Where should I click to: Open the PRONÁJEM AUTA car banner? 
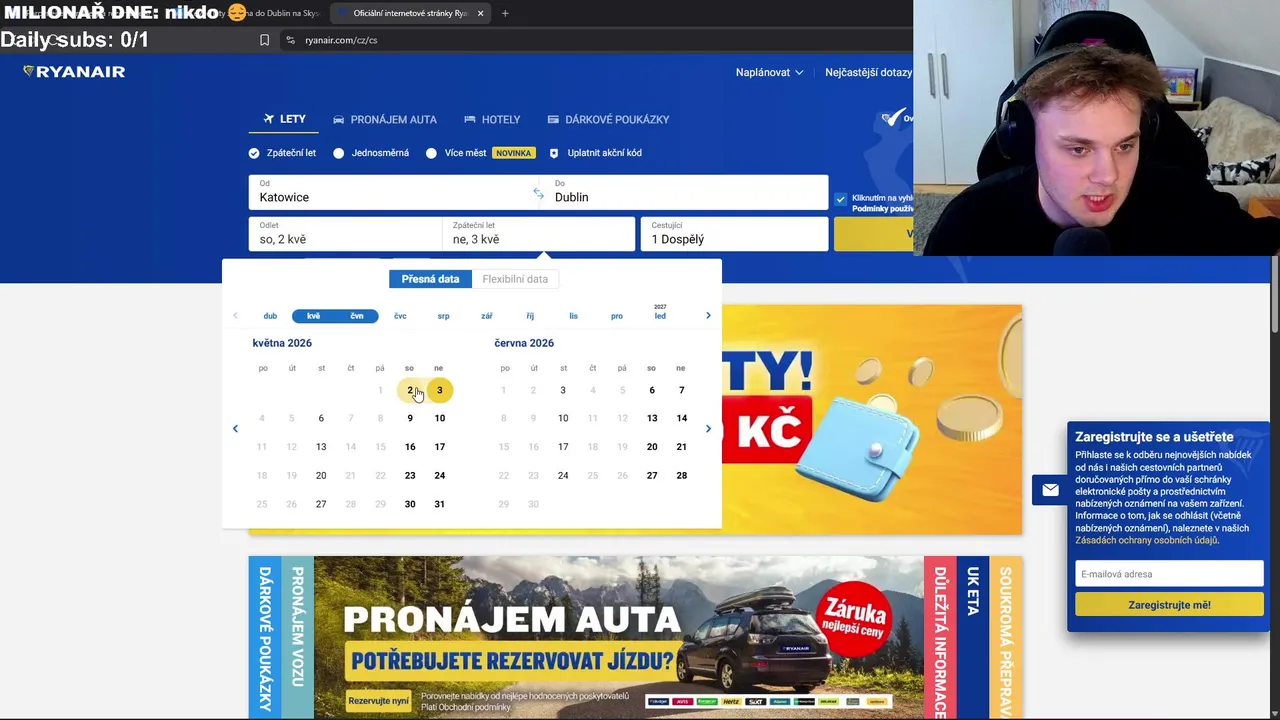coord(619,637)
